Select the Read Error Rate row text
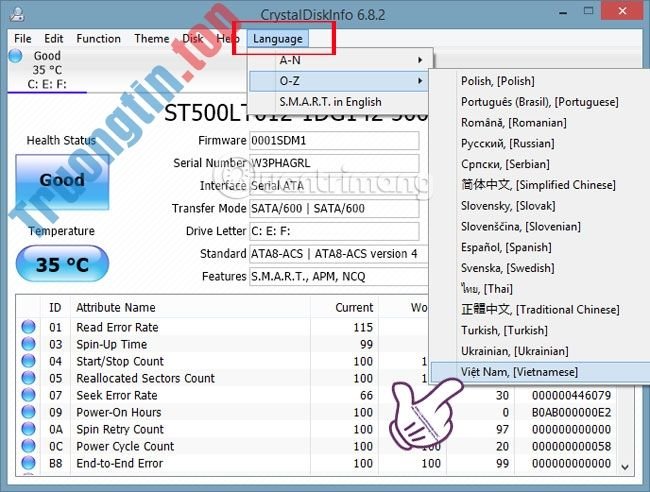The width and height of the screenshot is (650, 492). pos(117,327)
